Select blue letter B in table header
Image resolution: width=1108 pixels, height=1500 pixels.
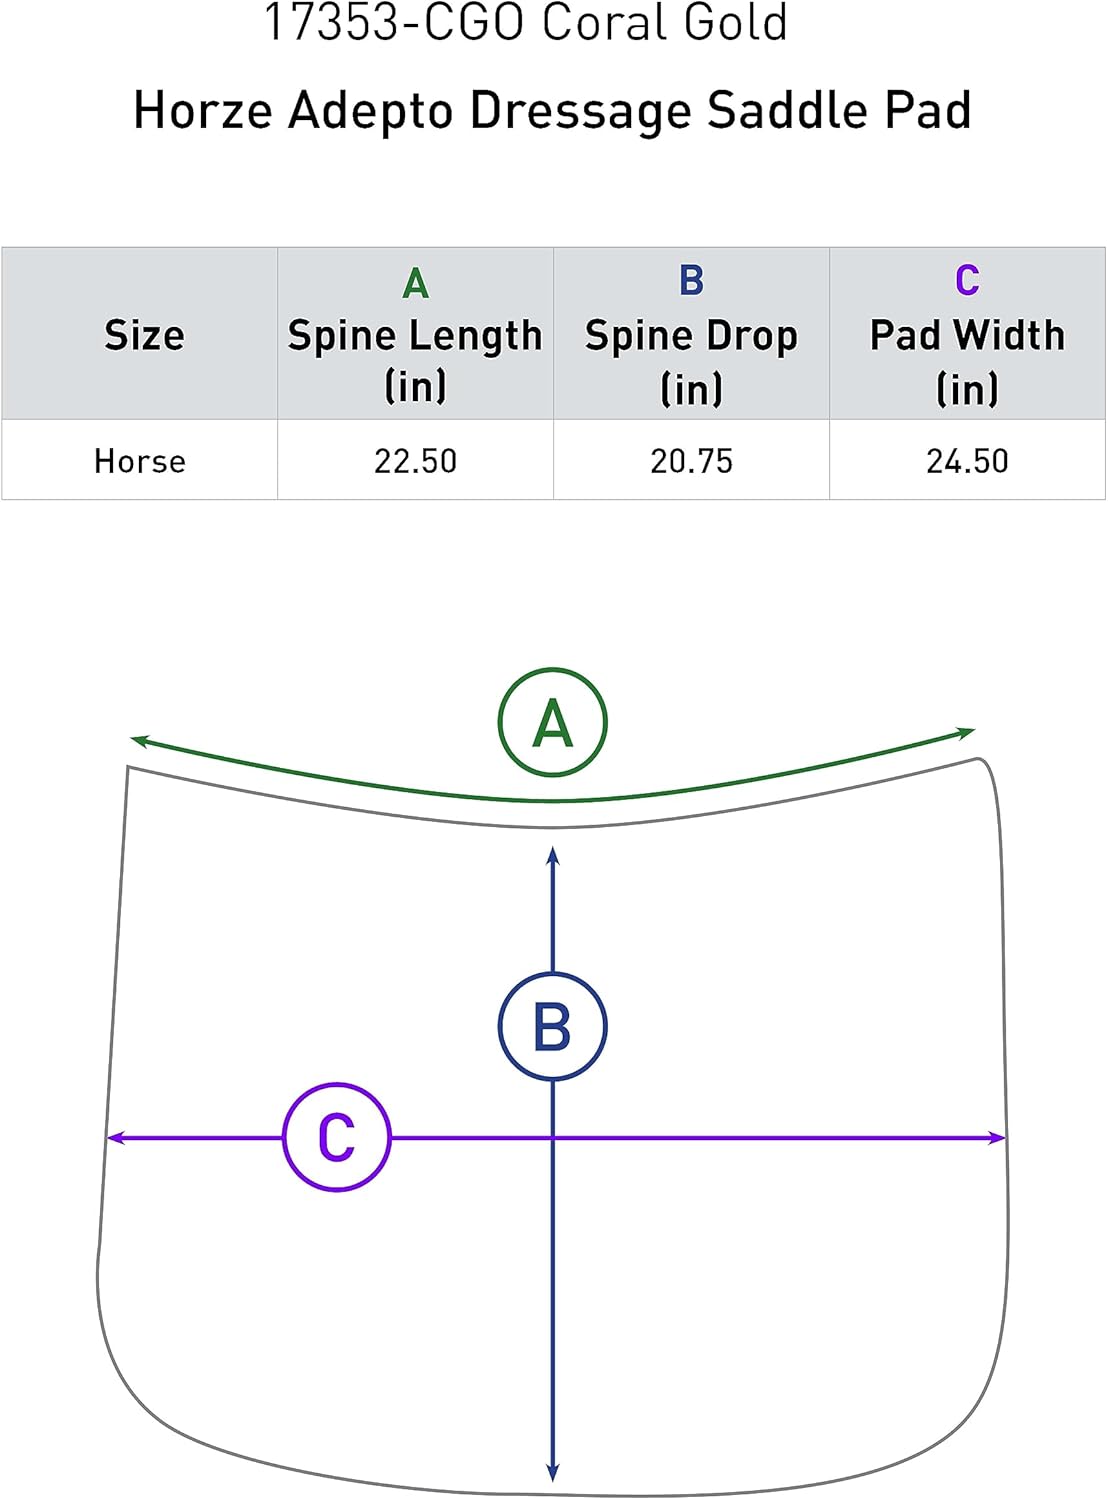691,281
